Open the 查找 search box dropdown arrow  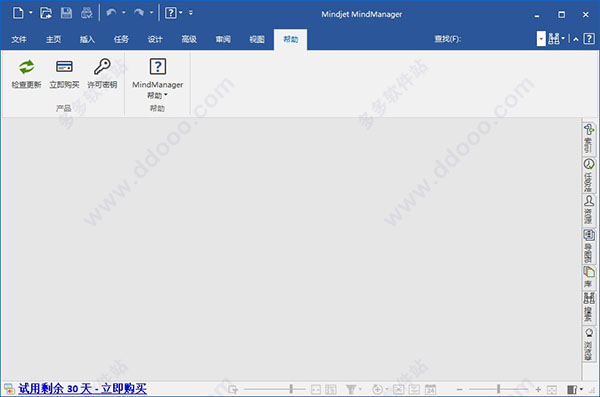[x=541, y=39]
